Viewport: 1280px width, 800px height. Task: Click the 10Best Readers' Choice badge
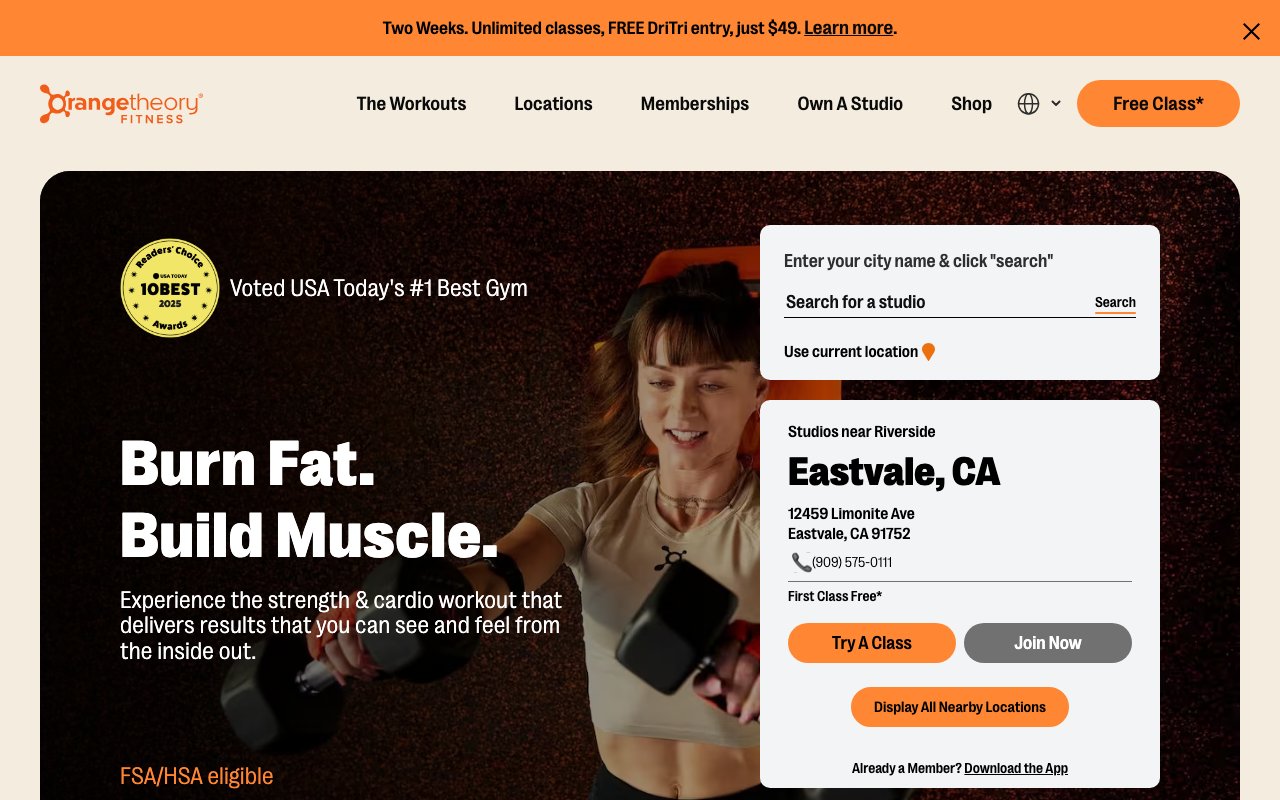[x=170, y=288]
